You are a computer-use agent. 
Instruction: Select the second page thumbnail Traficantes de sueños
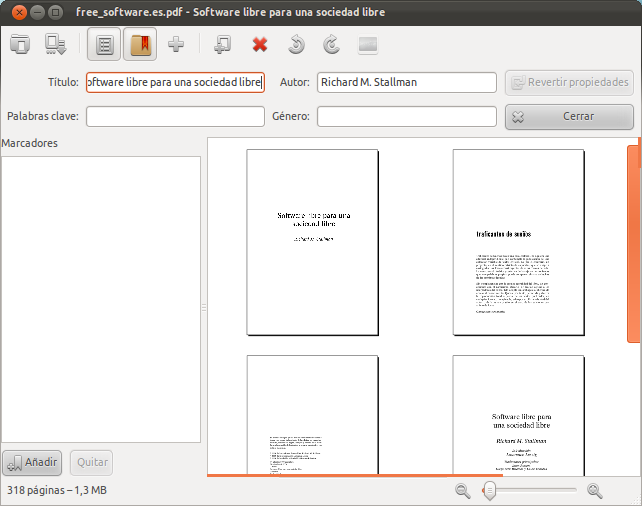coord(518,242)
